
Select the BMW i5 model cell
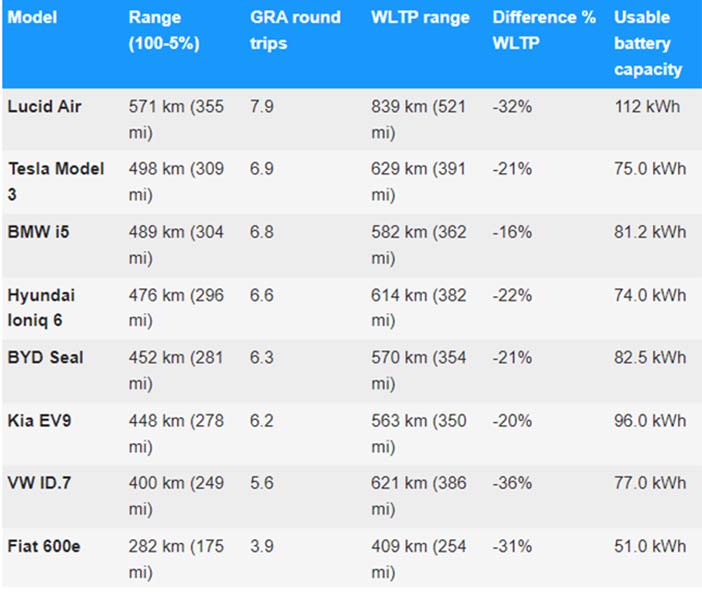point(39,232)
